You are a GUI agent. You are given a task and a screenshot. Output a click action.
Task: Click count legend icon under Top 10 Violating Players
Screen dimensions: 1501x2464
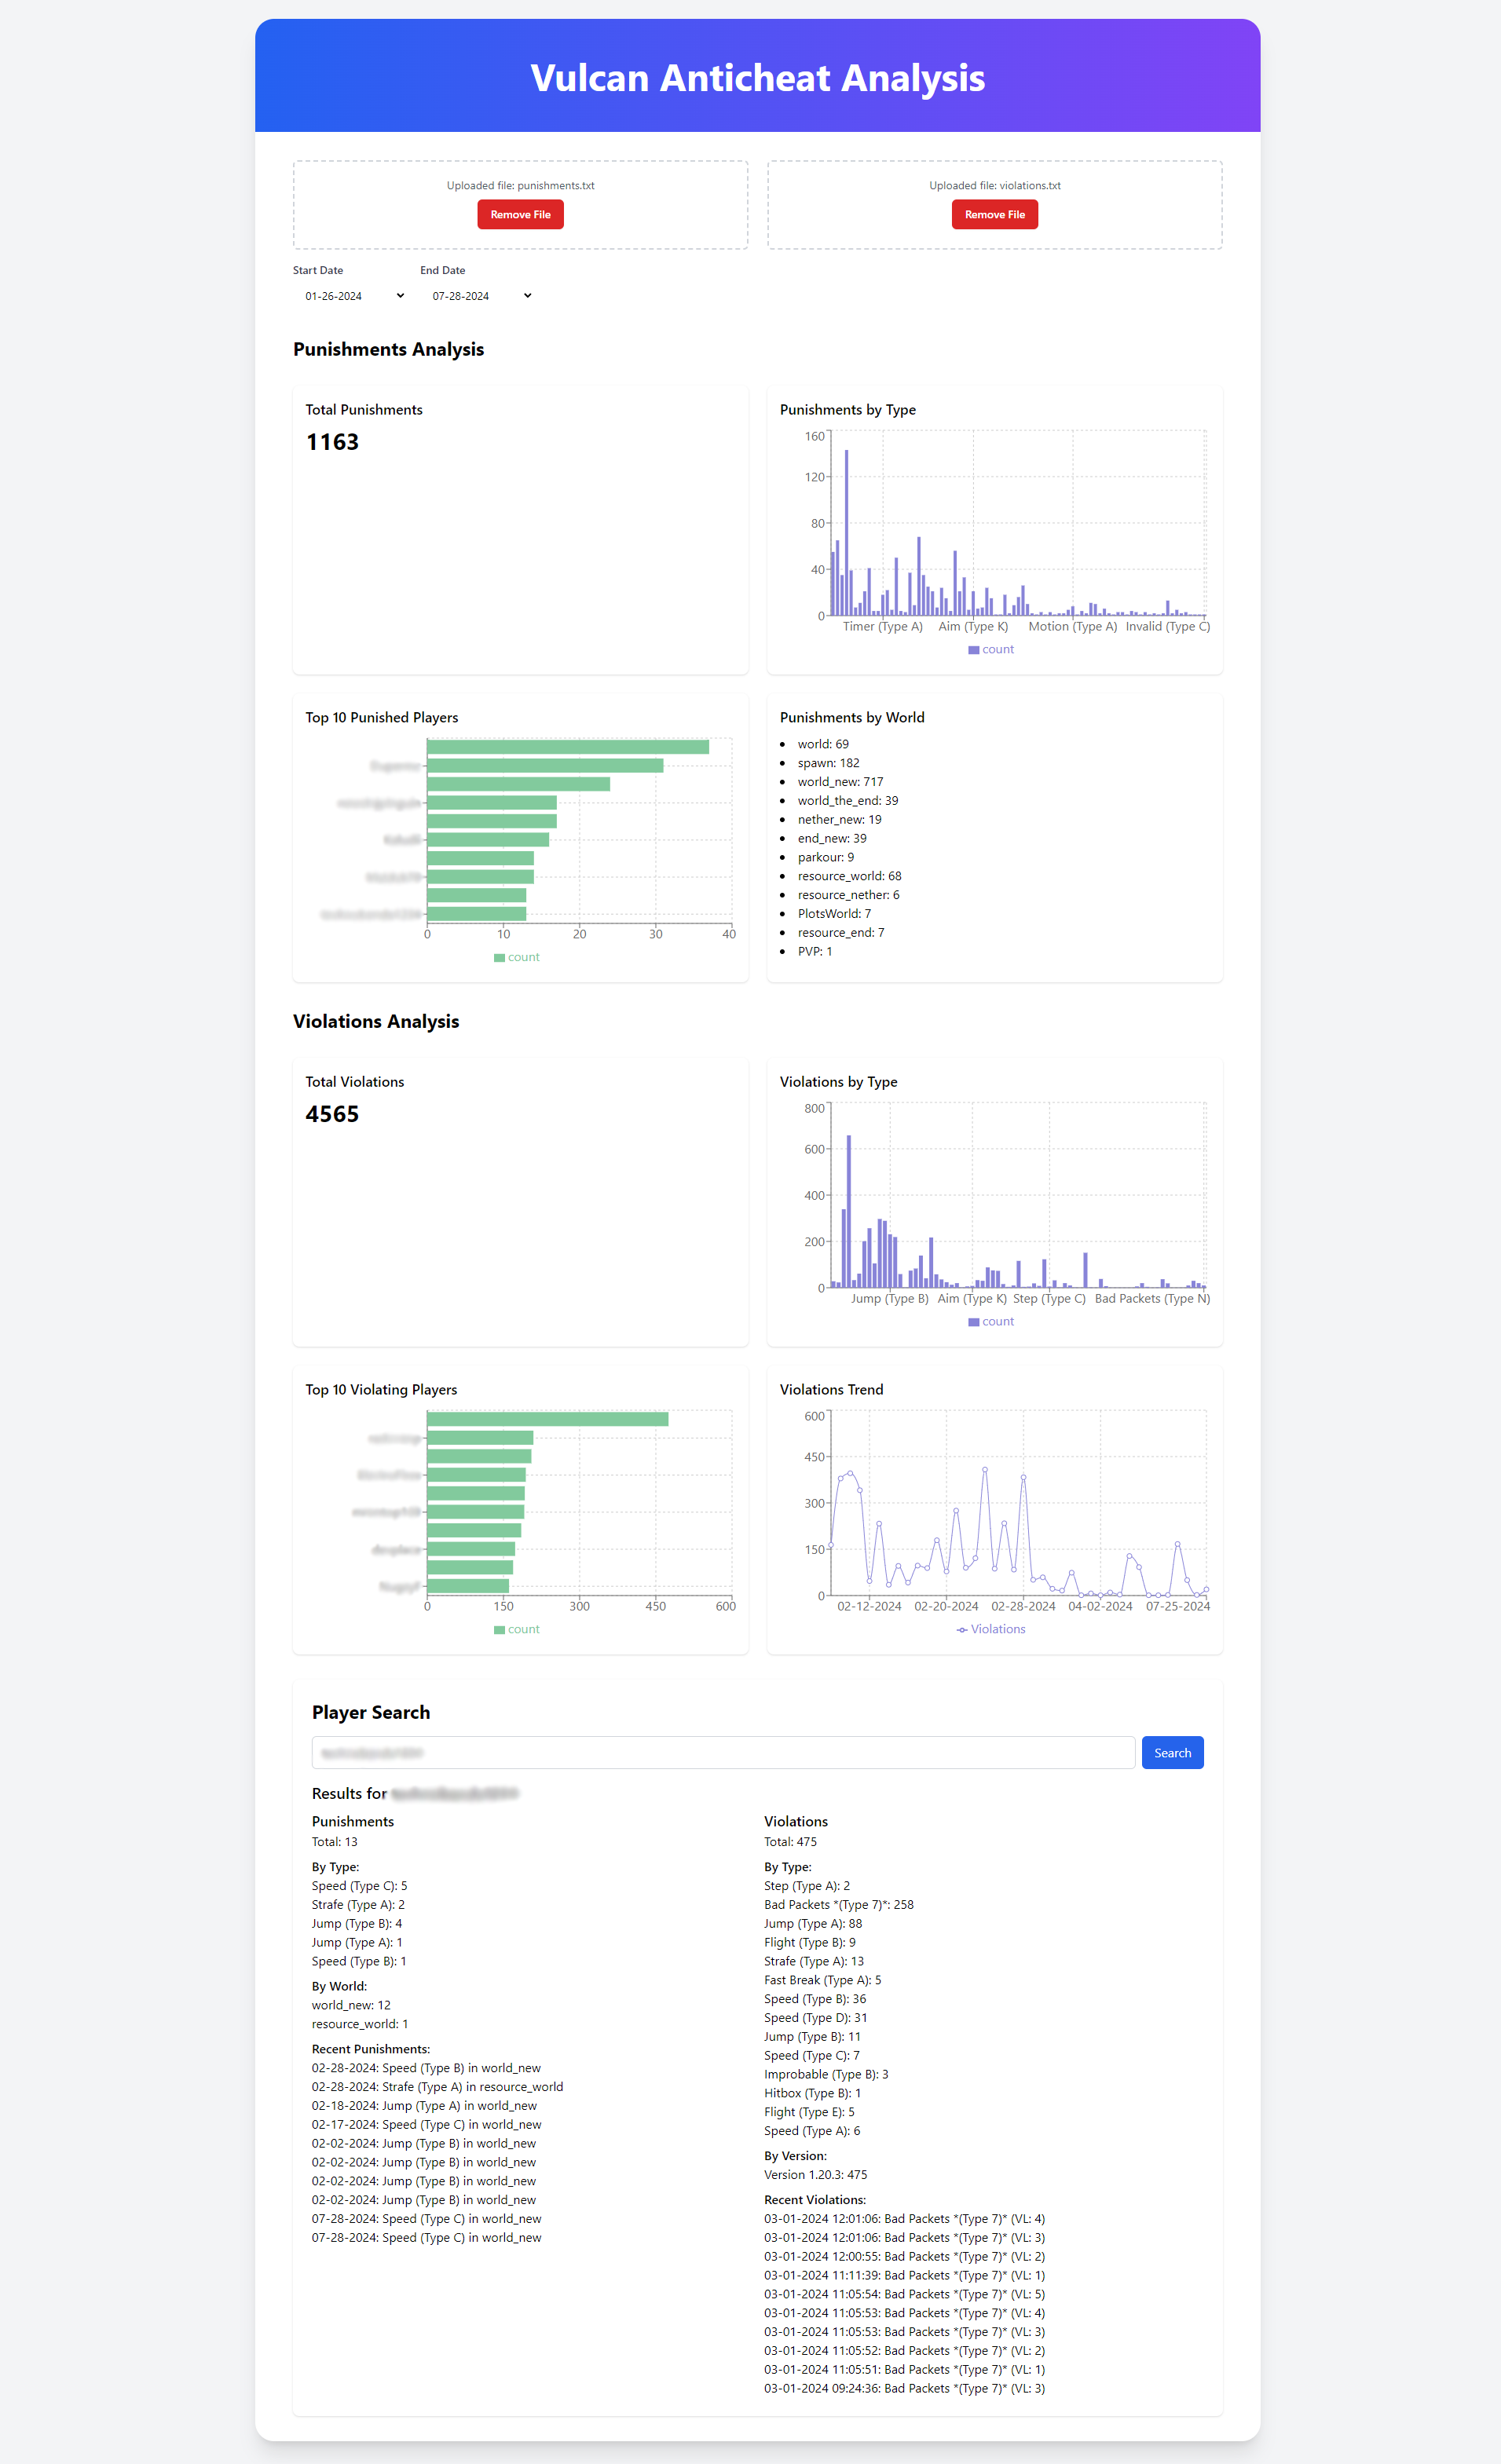click(x=500, y=1630)
